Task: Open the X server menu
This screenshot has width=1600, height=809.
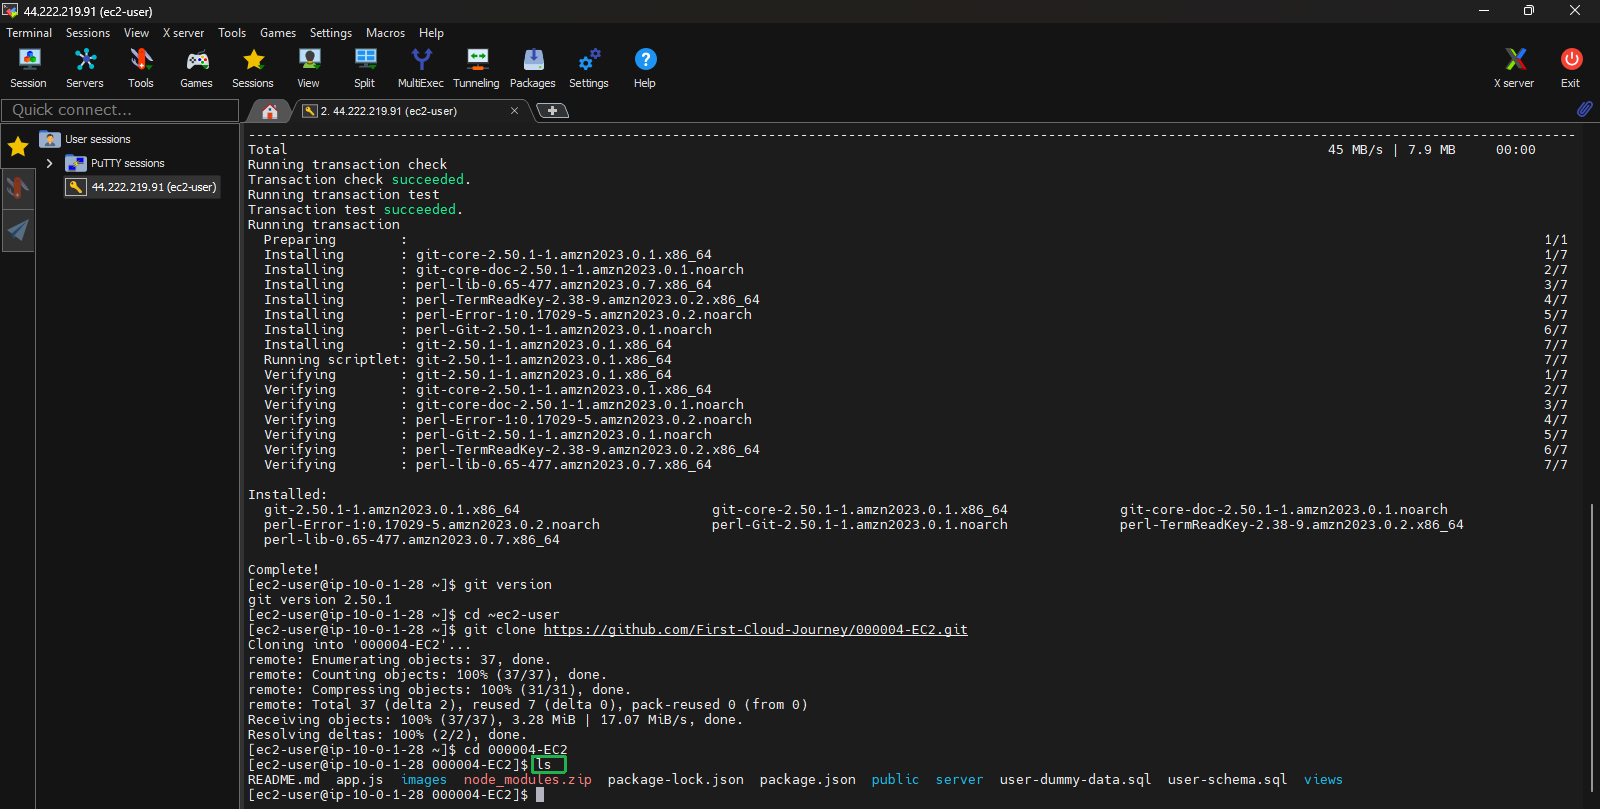Action: click(183, 33)
